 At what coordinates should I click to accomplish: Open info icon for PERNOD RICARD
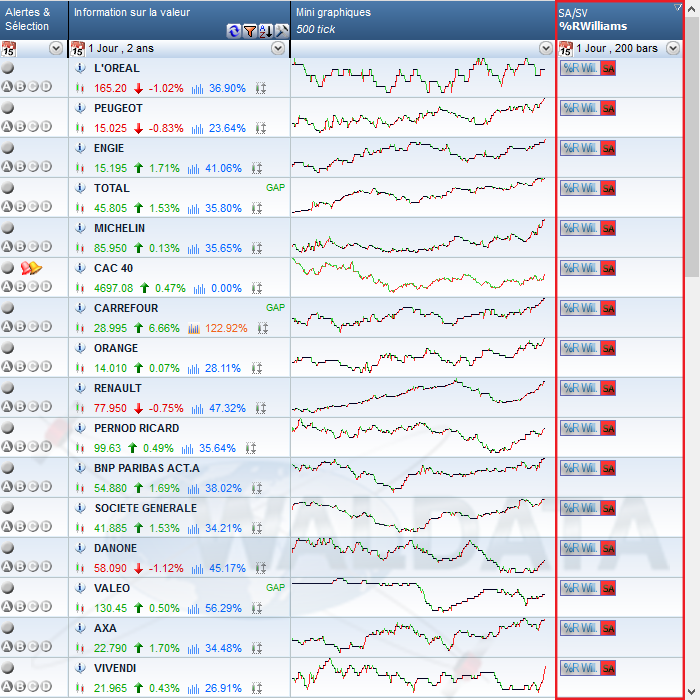tap(80, 428)
